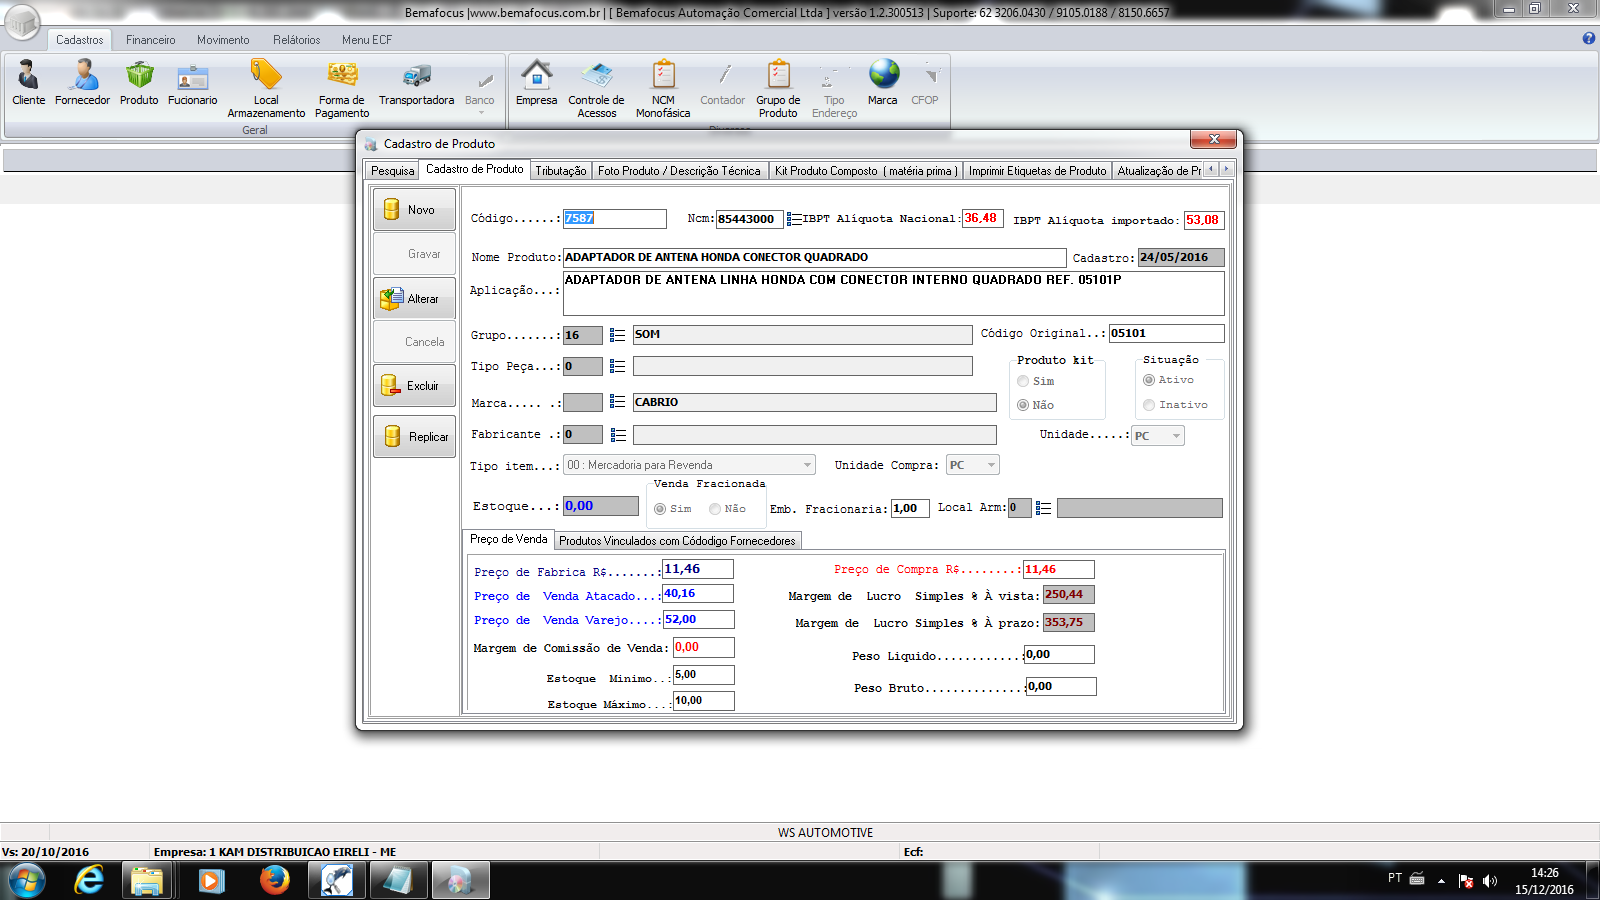This screenshot has width=1600, height=900.
Task: Open Kit Produto Composto tab
Action: (x=866, y=171)
